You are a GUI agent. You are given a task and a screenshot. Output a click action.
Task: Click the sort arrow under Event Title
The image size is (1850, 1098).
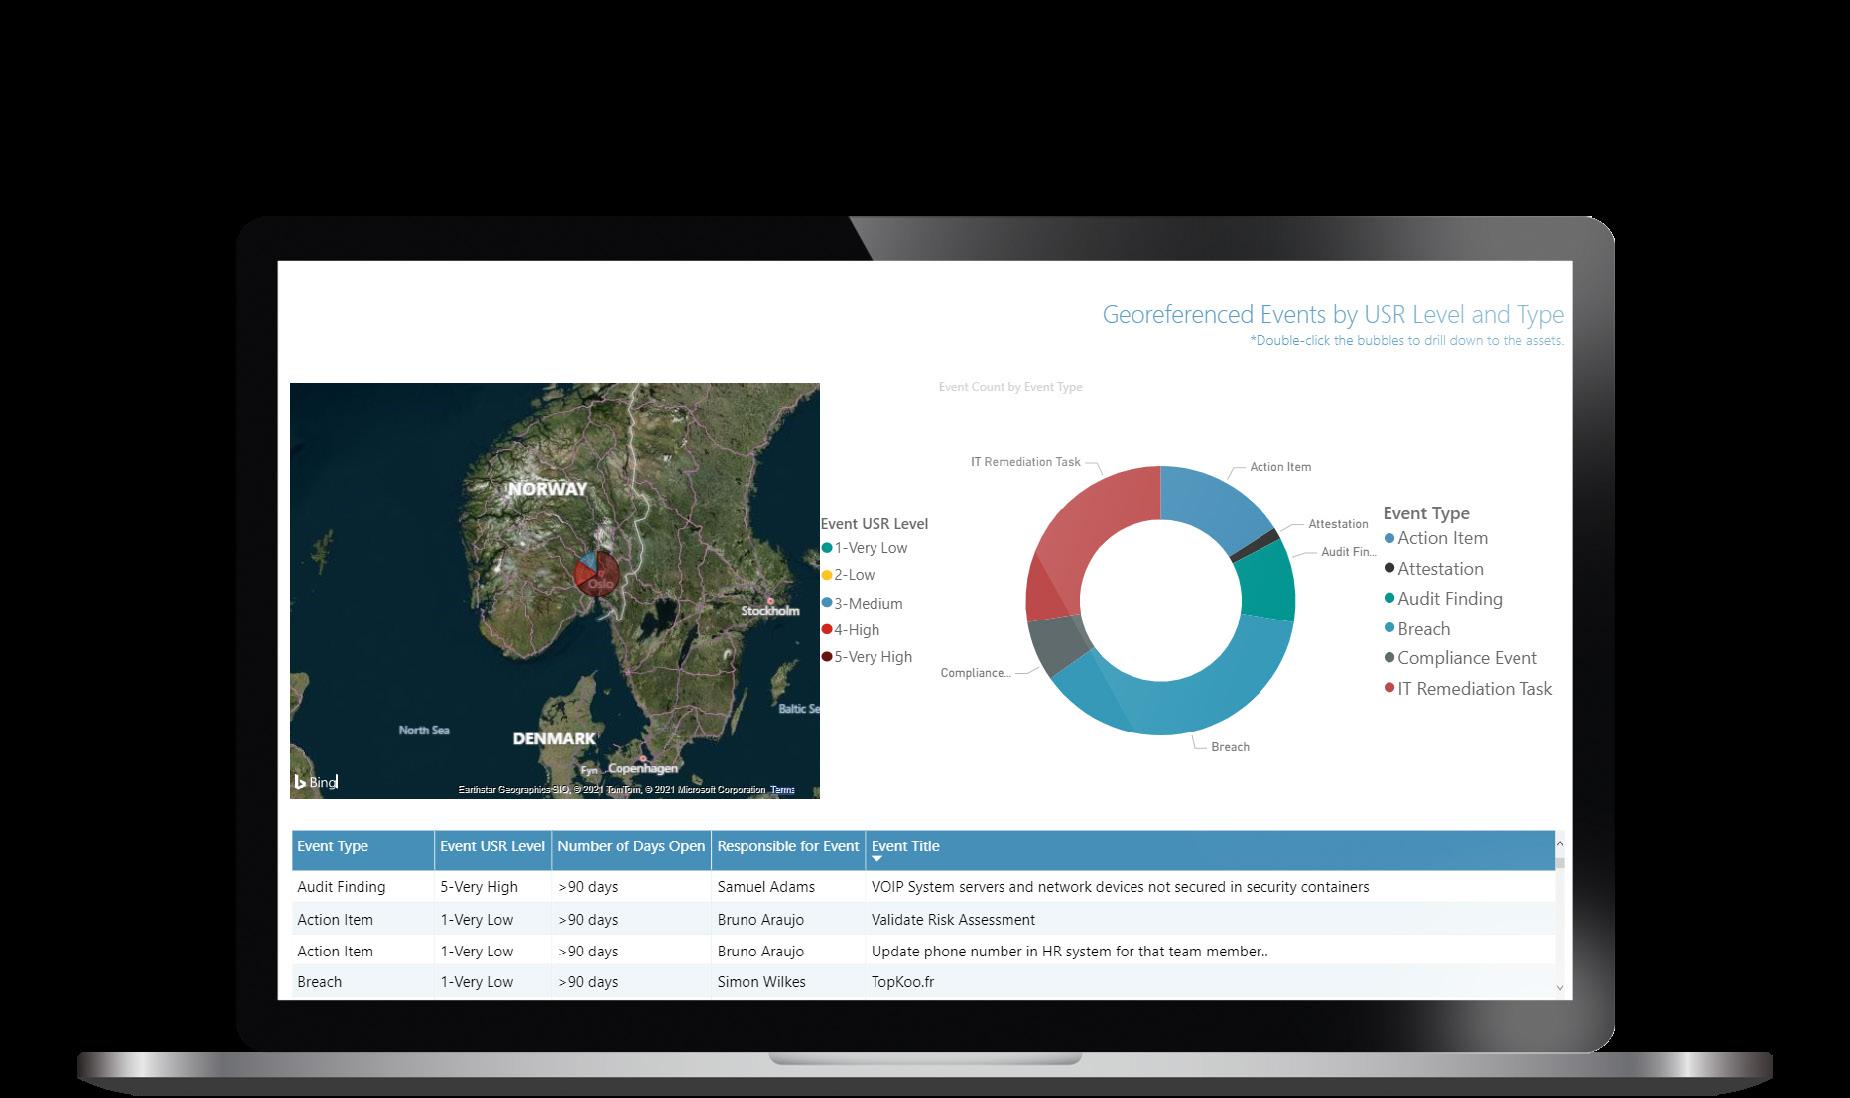[x=877, y=859]
